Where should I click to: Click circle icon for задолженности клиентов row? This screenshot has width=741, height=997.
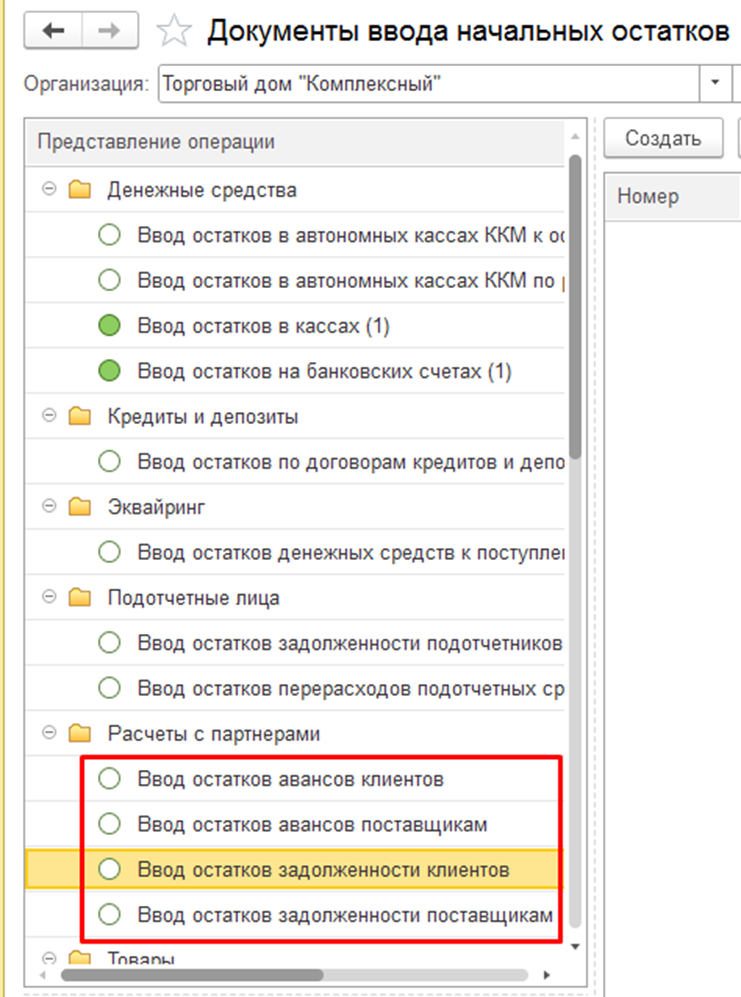109,869
